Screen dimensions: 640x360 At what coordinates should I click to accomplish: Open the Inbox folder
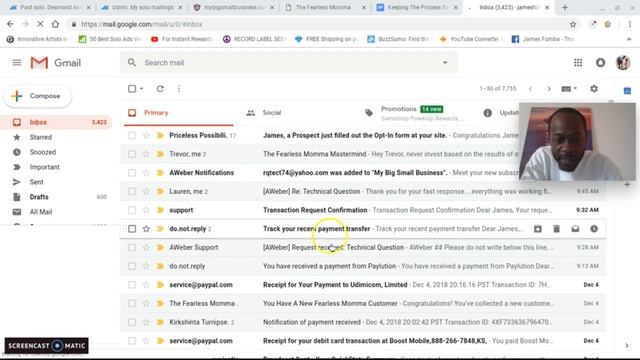(57, 122)
